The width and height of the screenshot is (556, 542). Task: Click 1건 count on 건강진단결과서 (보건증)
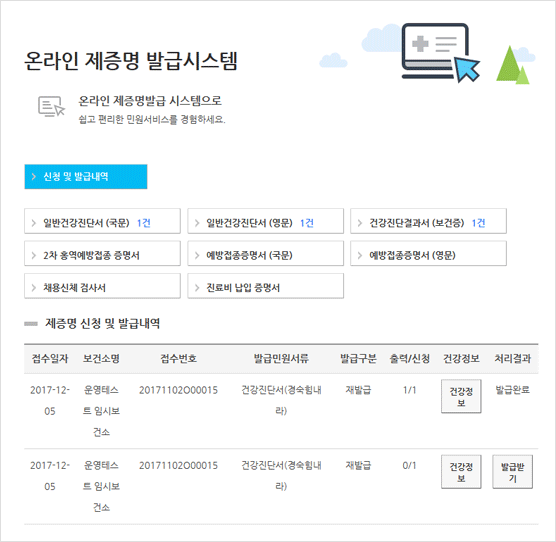click(x=478, y=223)
